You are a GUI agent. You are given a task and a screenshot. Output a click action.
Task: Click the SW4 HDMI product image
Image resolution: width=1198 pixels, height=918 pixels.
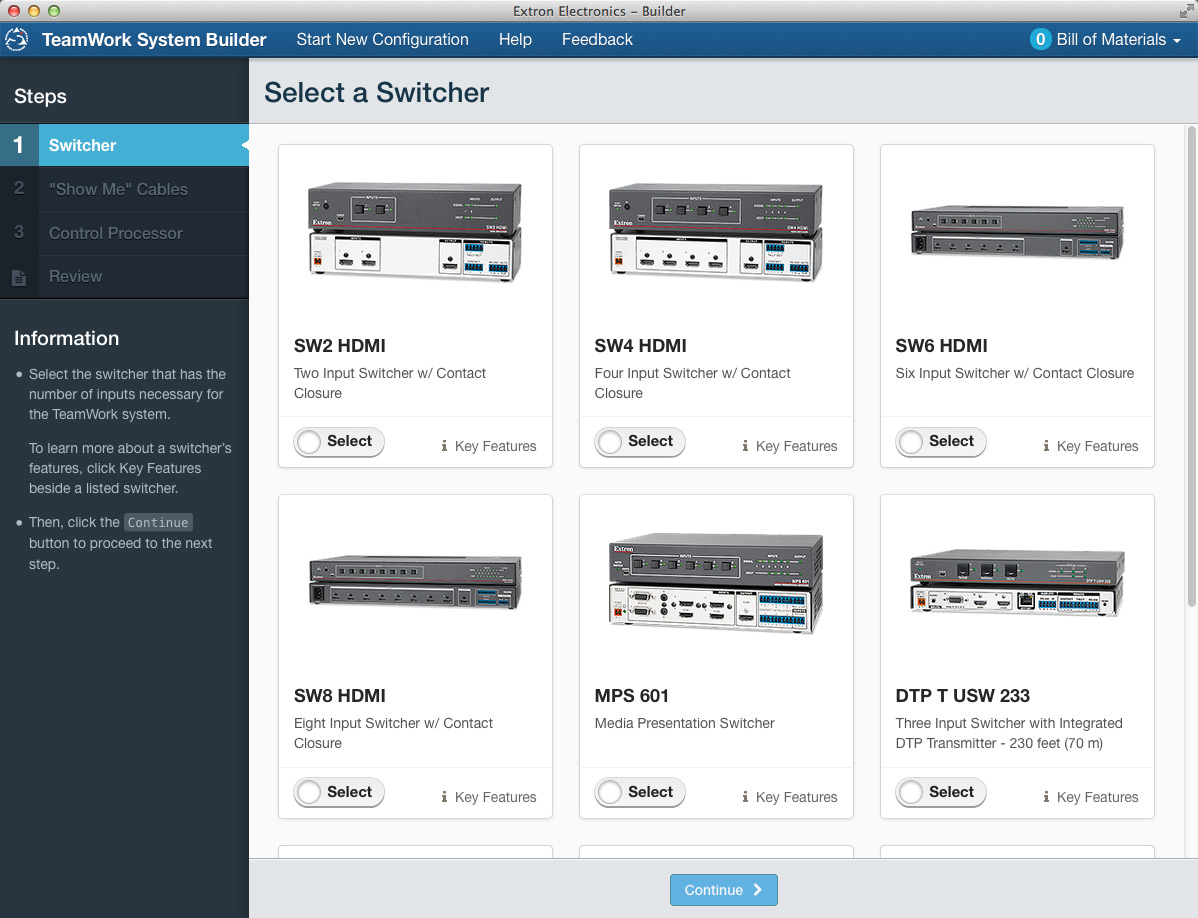point(716,232)
